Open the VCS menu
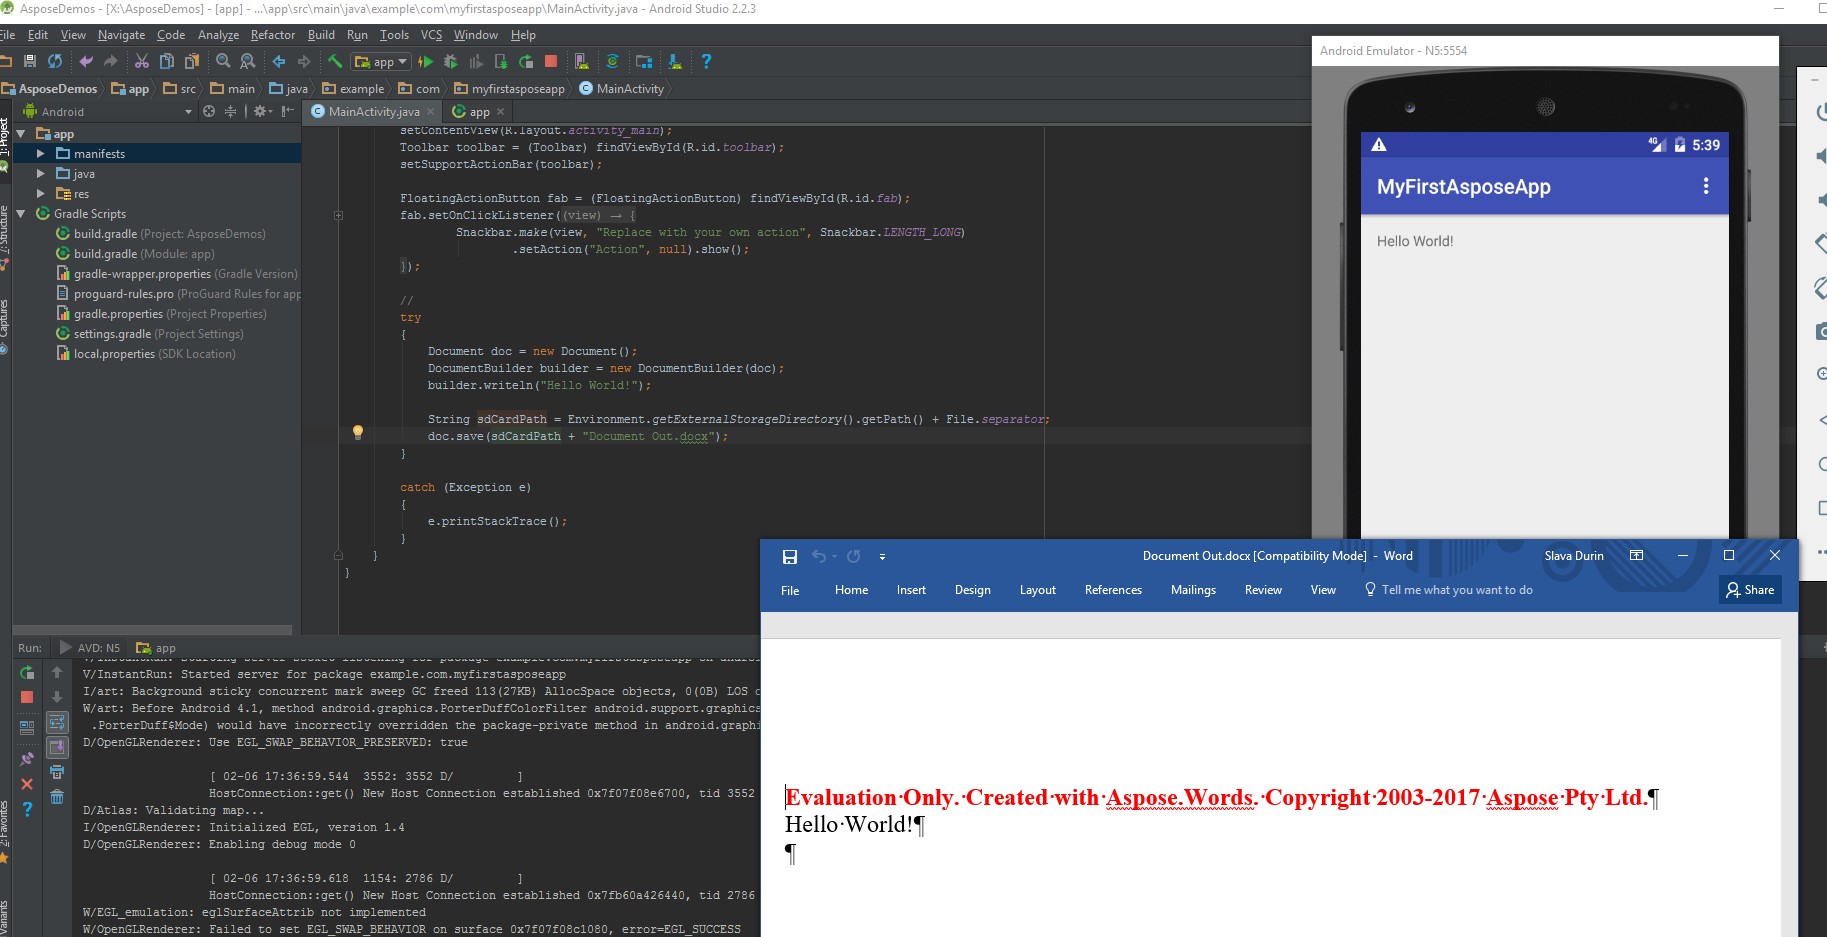 pos(431,34)
